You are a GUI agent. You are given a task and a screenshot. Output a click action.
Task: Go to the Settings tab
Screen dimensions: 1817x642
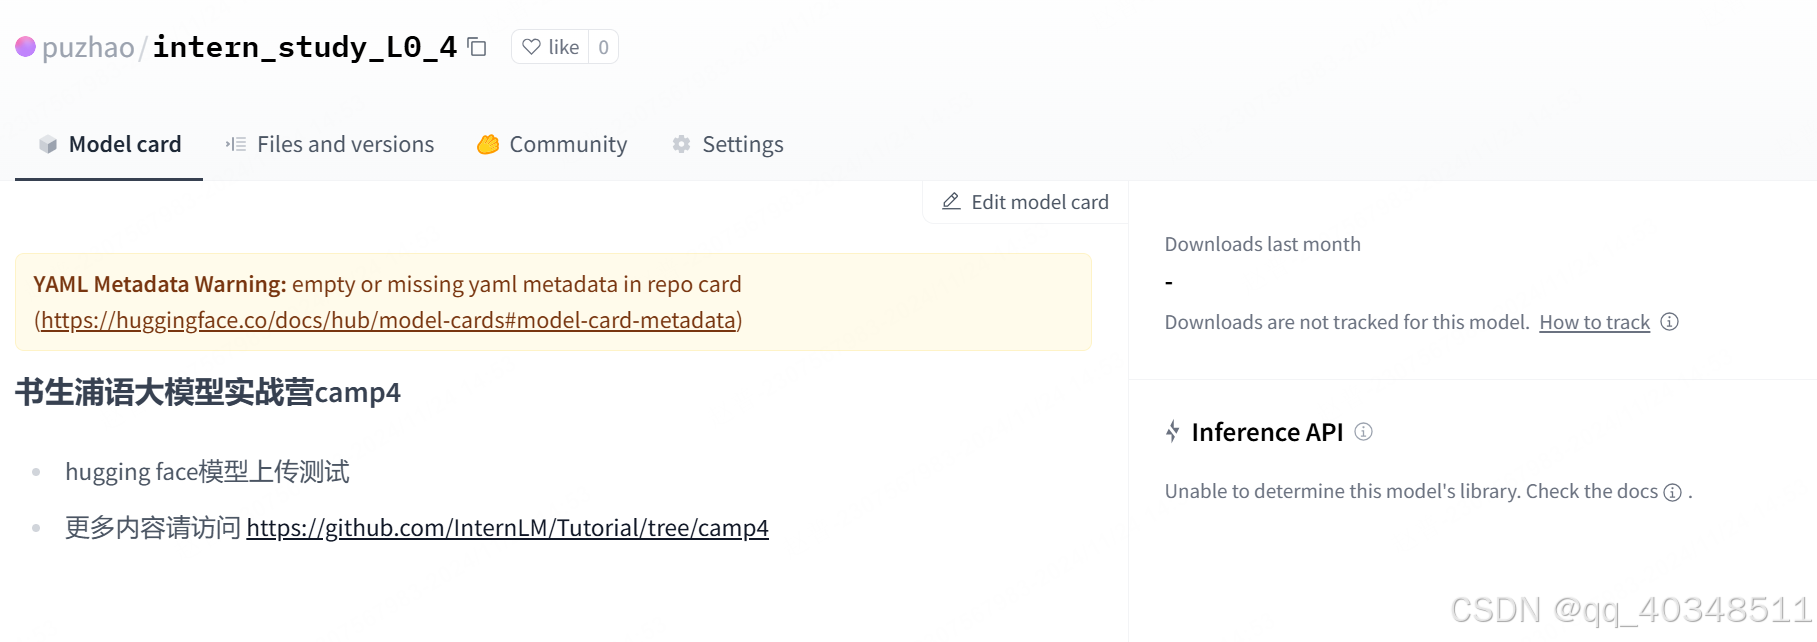pos(728,145)
